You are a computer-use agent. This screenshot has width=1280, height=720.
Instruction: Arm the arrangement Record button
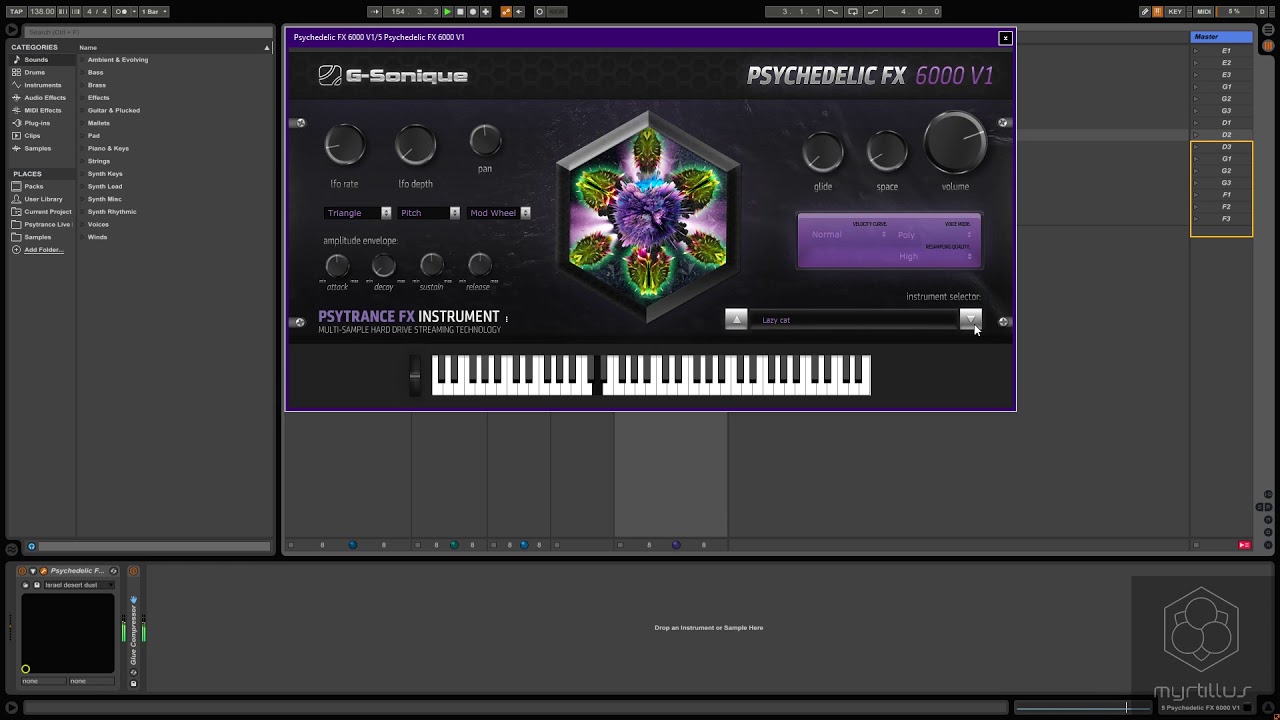point(473,12)
